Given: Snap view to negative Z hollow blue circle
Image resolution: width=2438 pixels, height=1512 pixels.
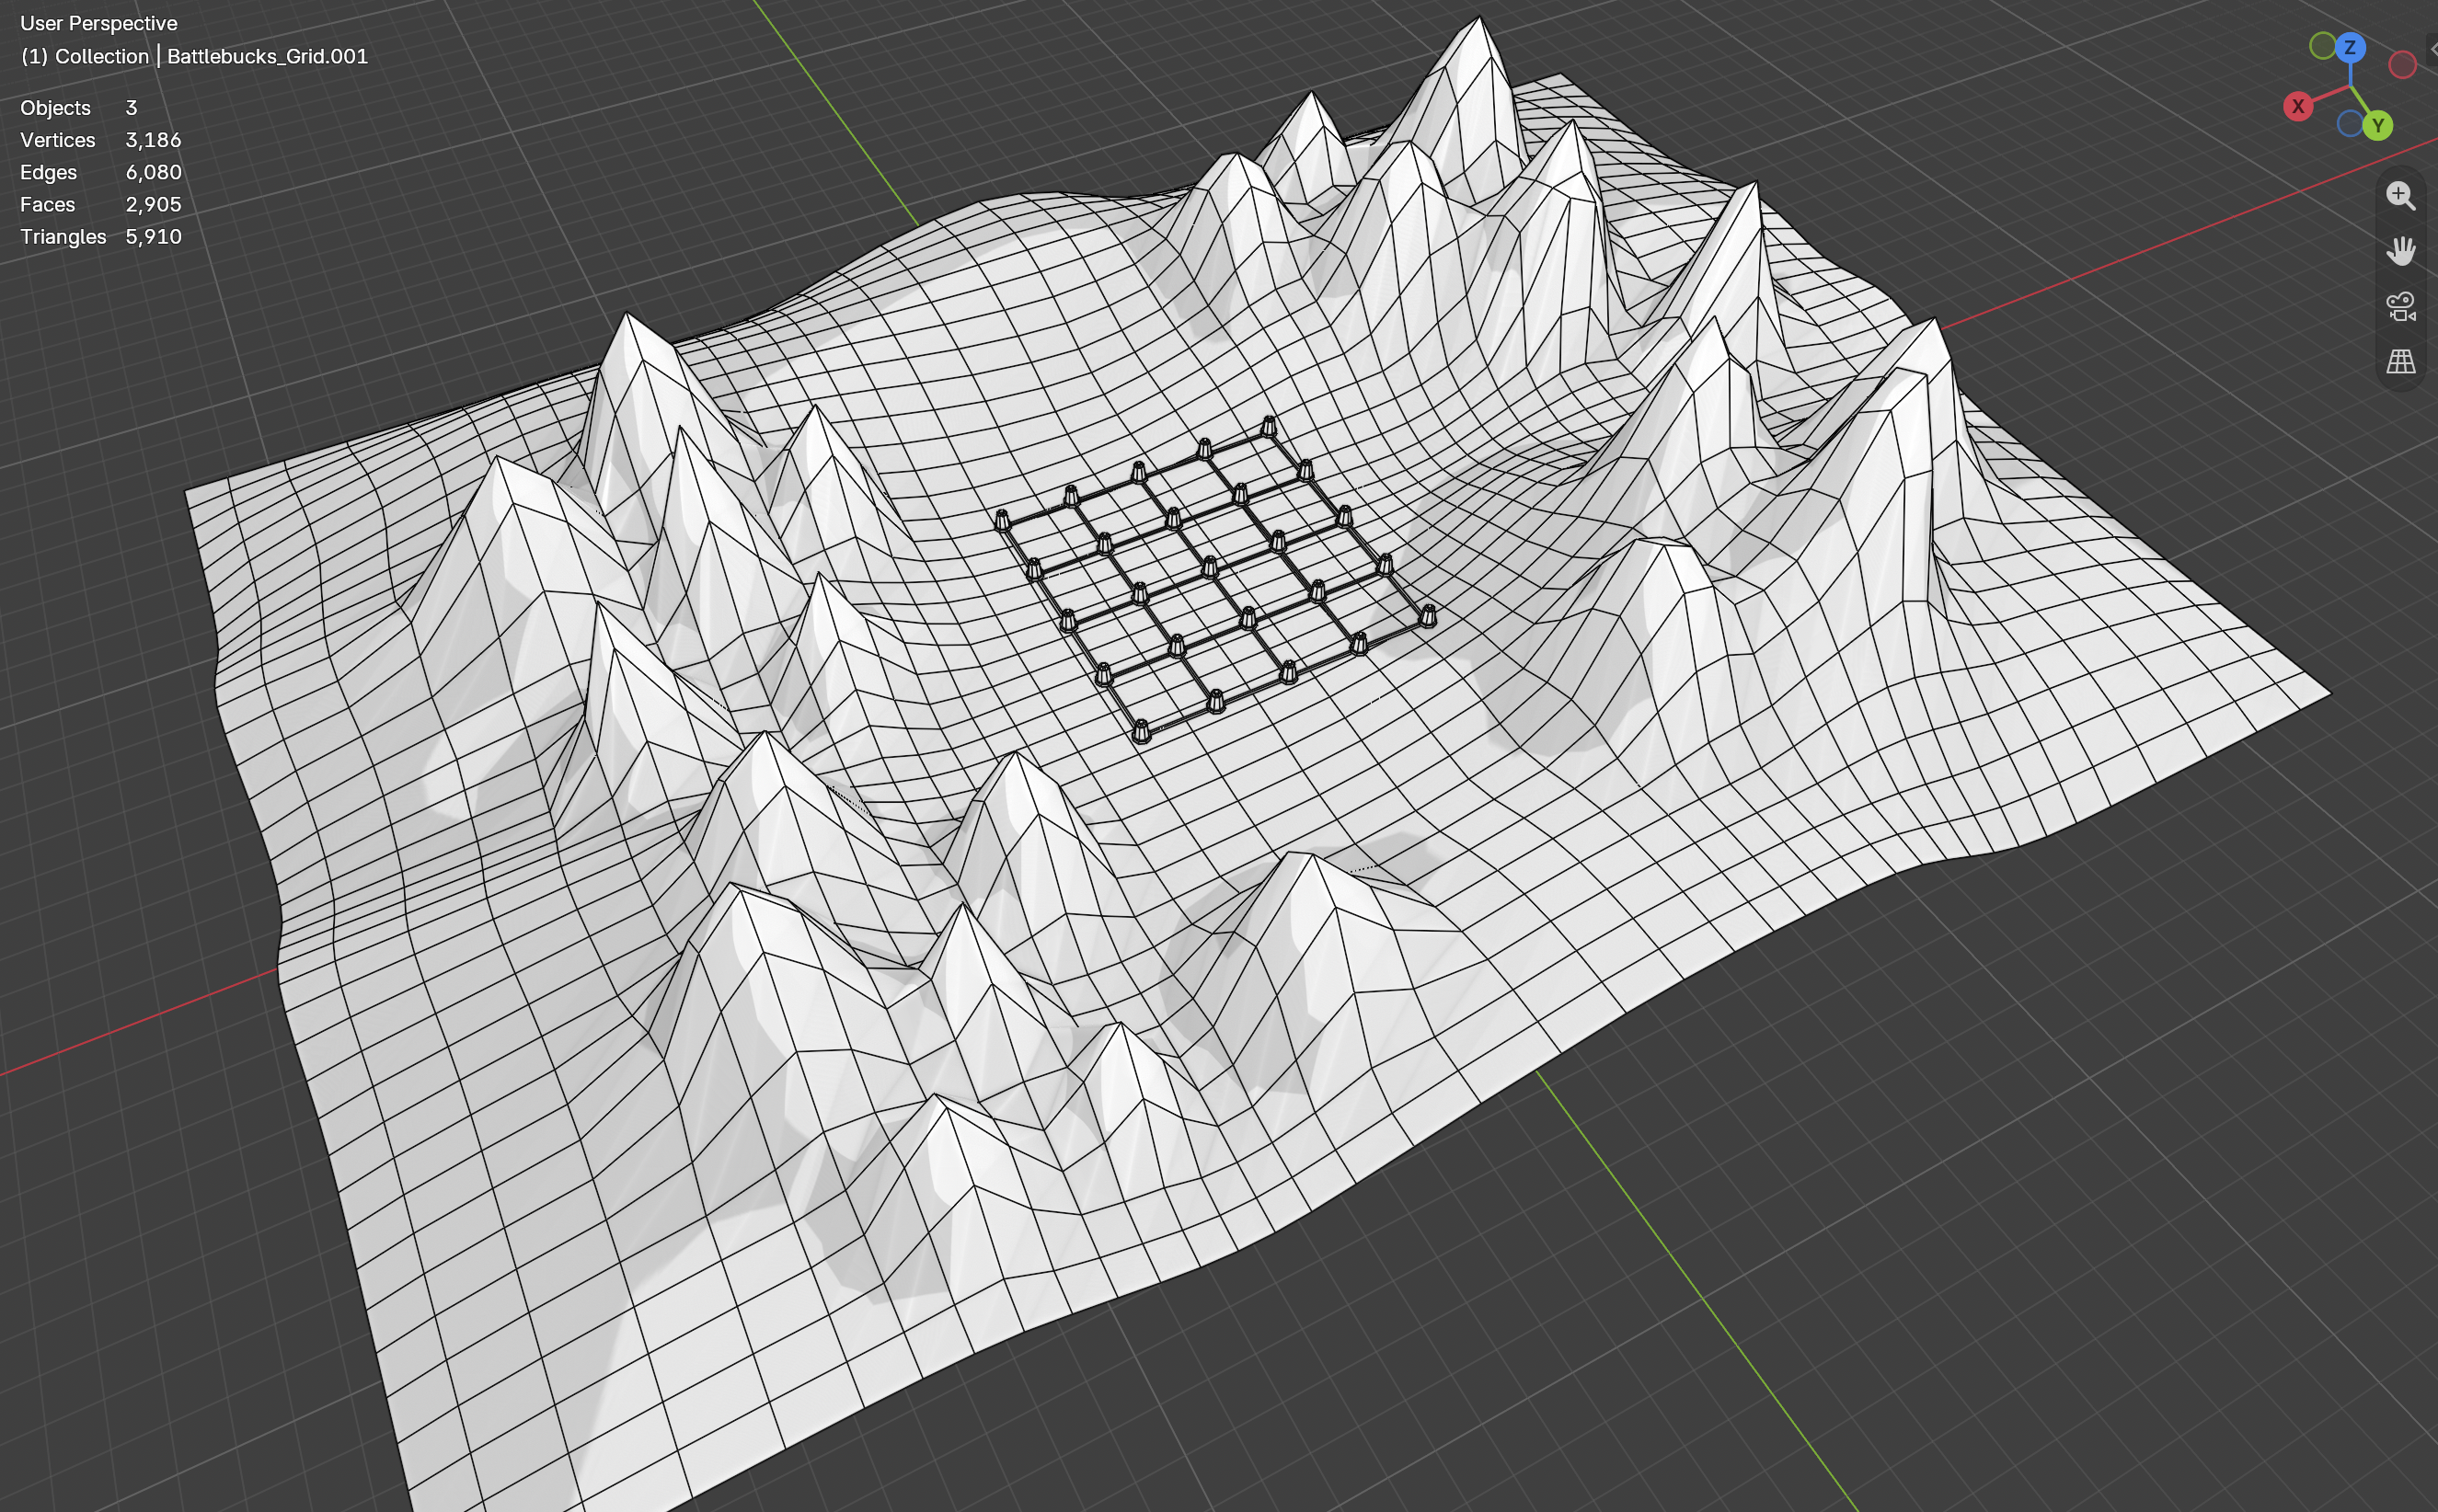Looking at the screenshot, I should pyautogui.click(x=2350, y=124).
